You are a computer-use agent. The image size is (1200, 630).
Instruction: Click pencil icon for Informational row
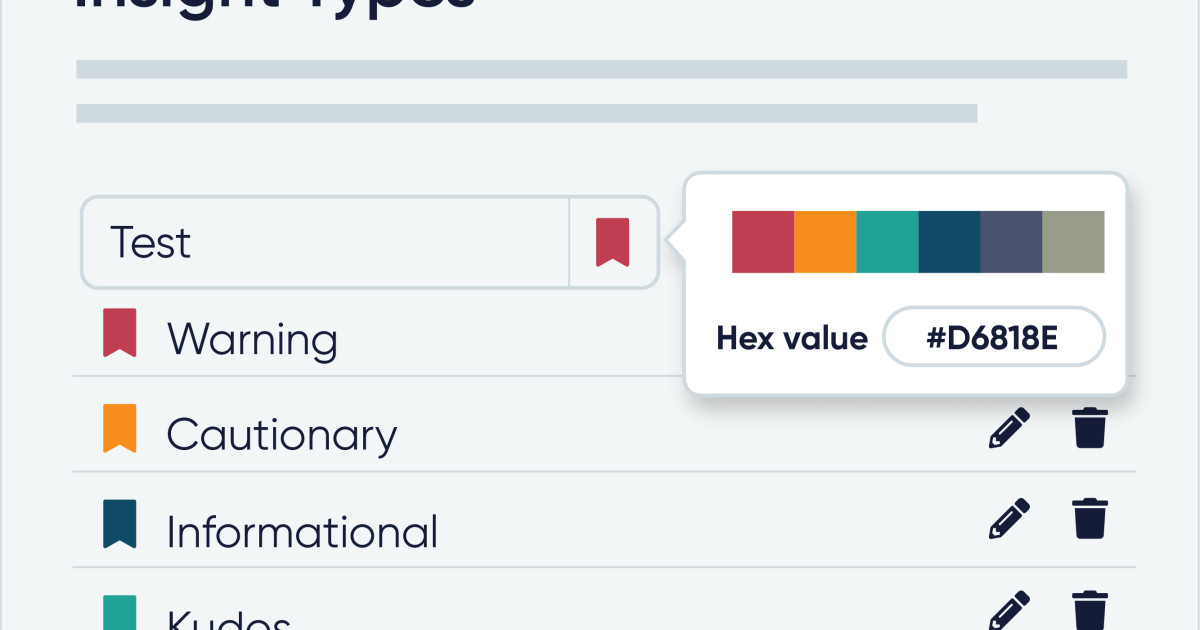tap(1009, 520)
